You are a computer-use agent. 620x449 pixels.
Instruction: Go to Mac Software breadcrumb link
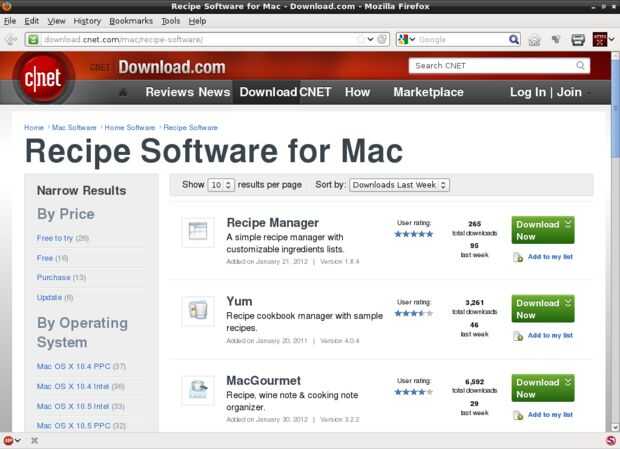[74, 128]
